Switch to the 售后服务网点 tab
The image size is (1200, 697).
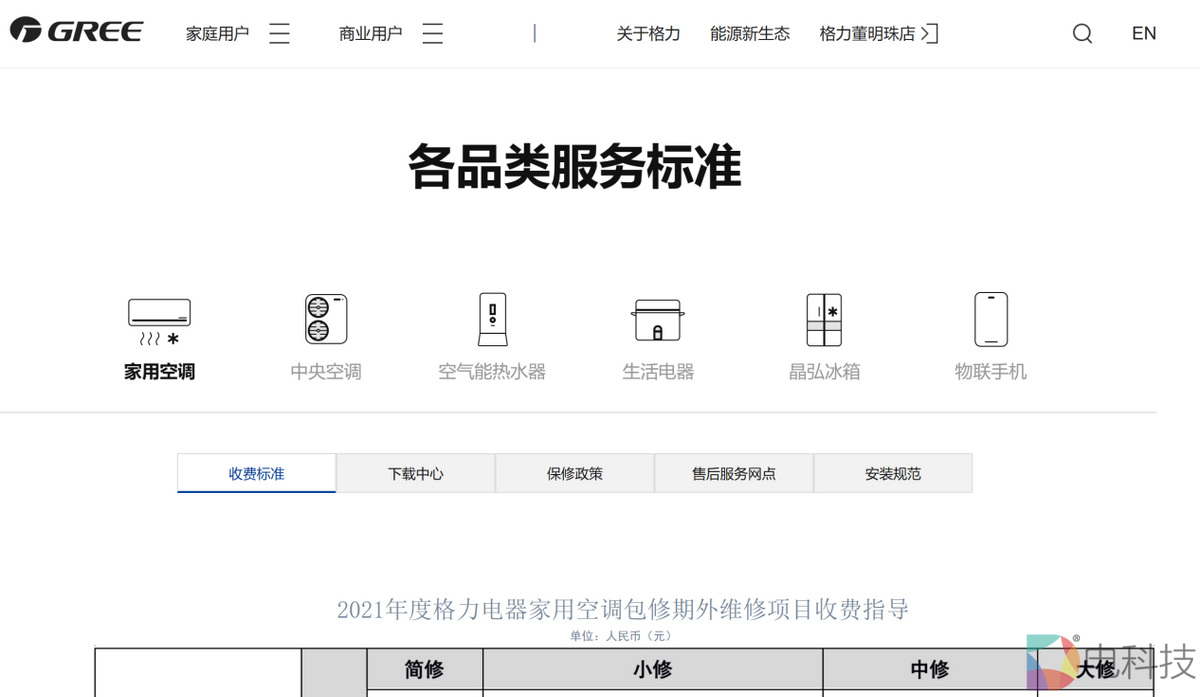point(733,472)
